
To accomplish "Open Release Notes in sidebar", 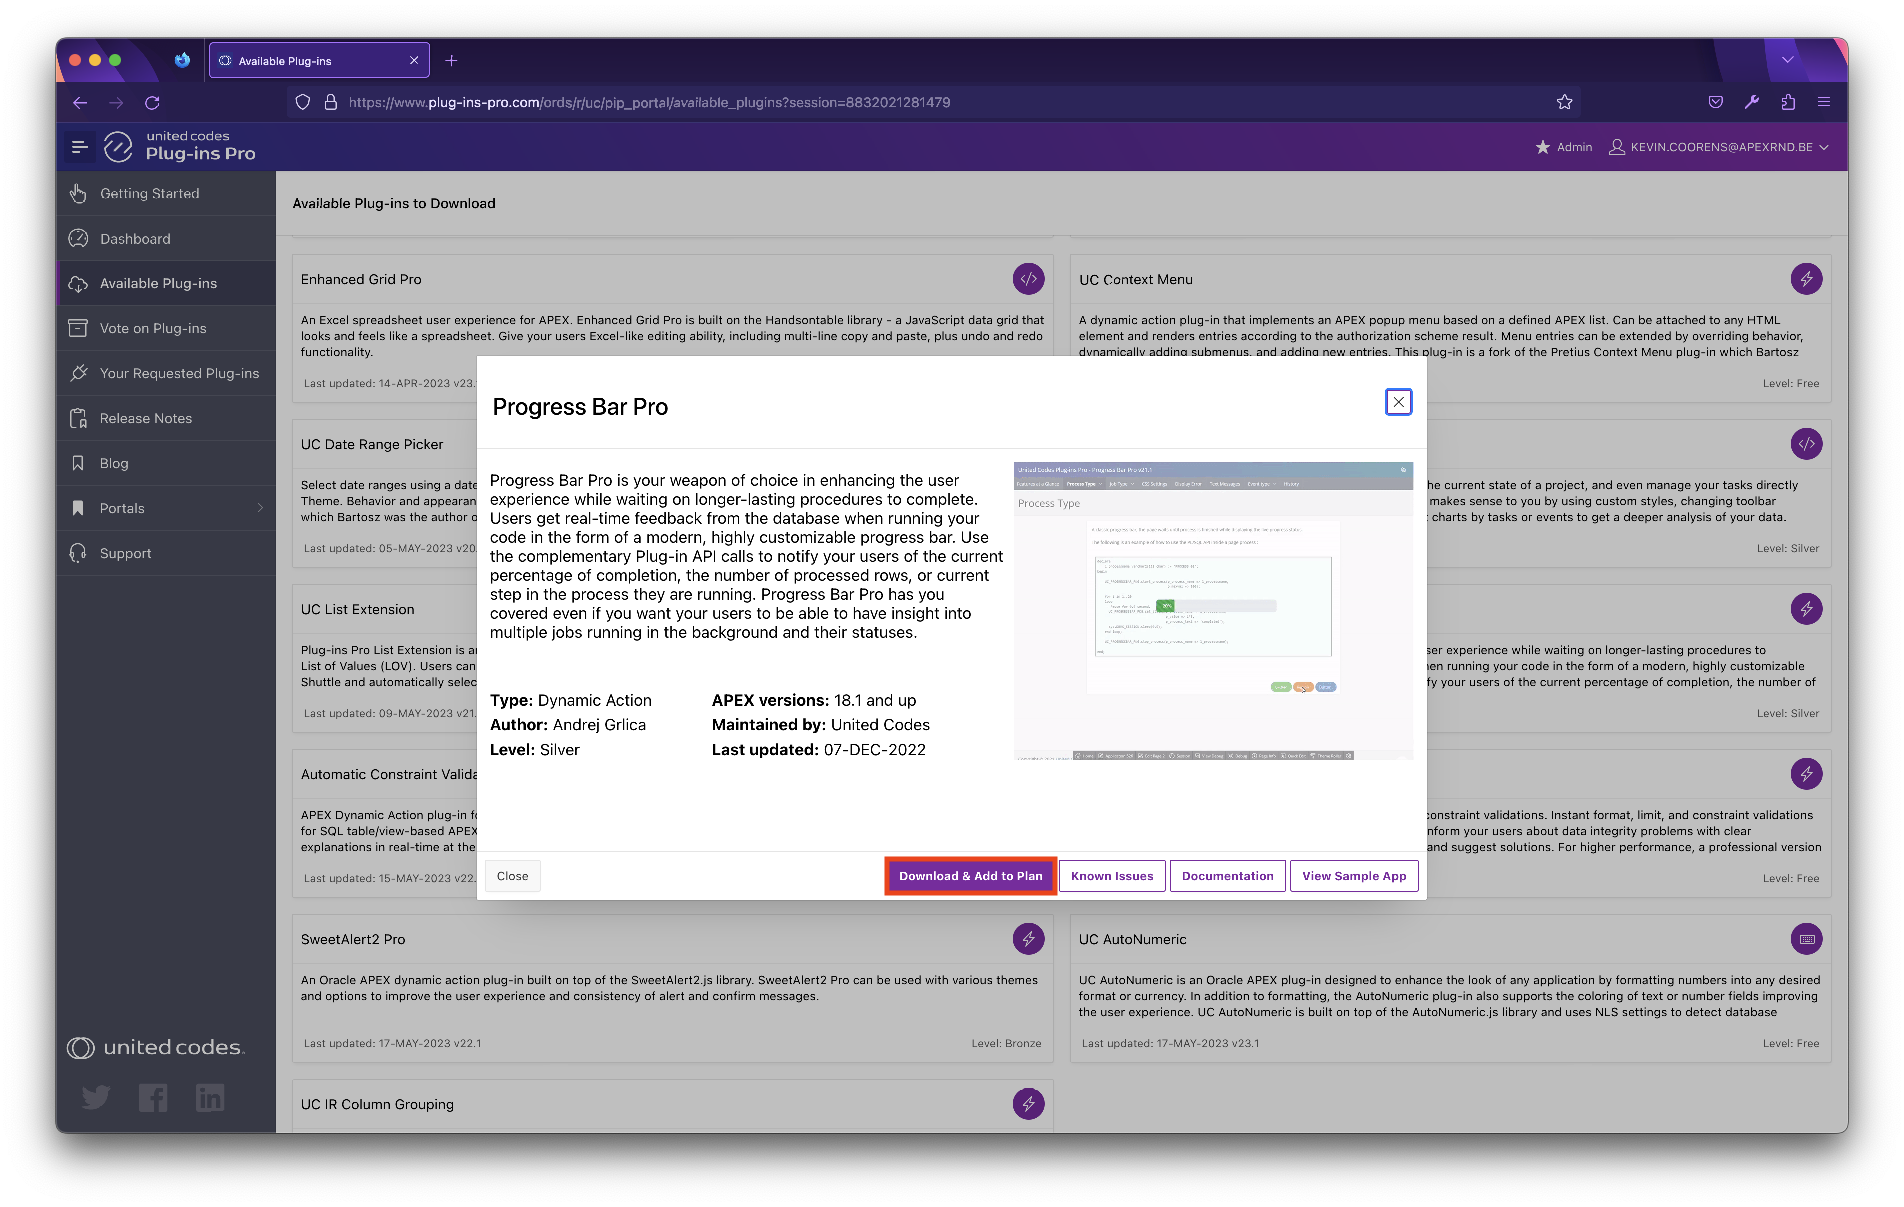I will tap(166, 419).
